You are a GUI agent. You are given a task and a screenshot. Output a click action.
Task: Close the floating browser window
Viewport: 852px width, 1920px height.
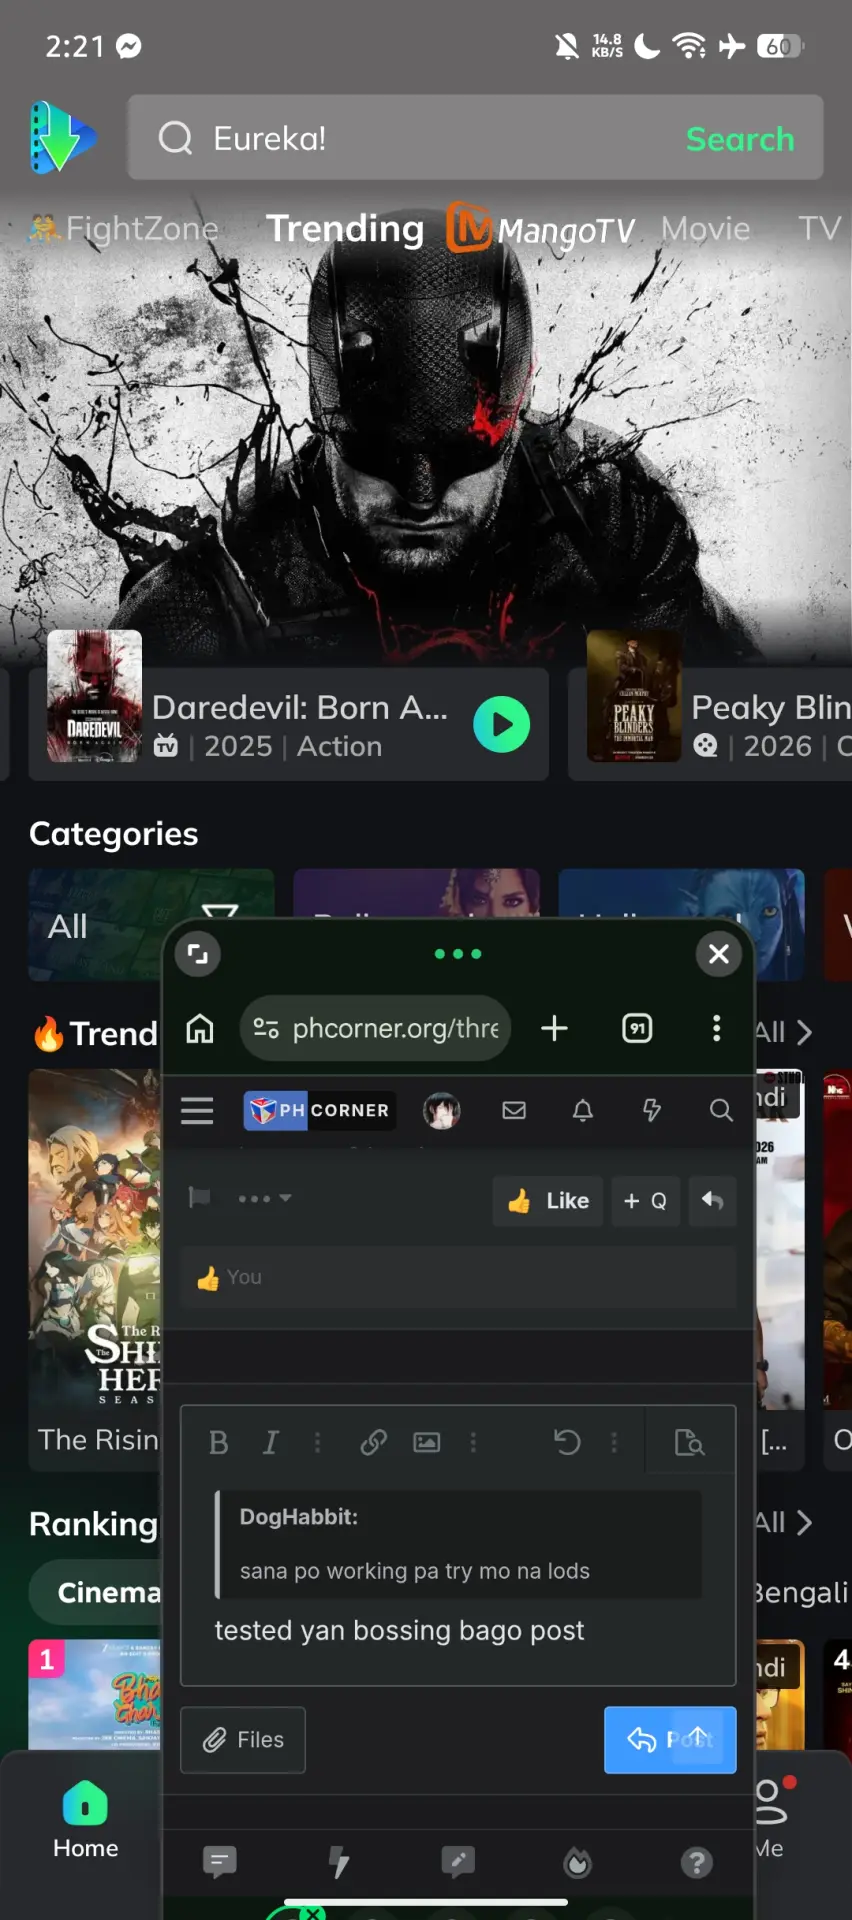coord(718,953)
